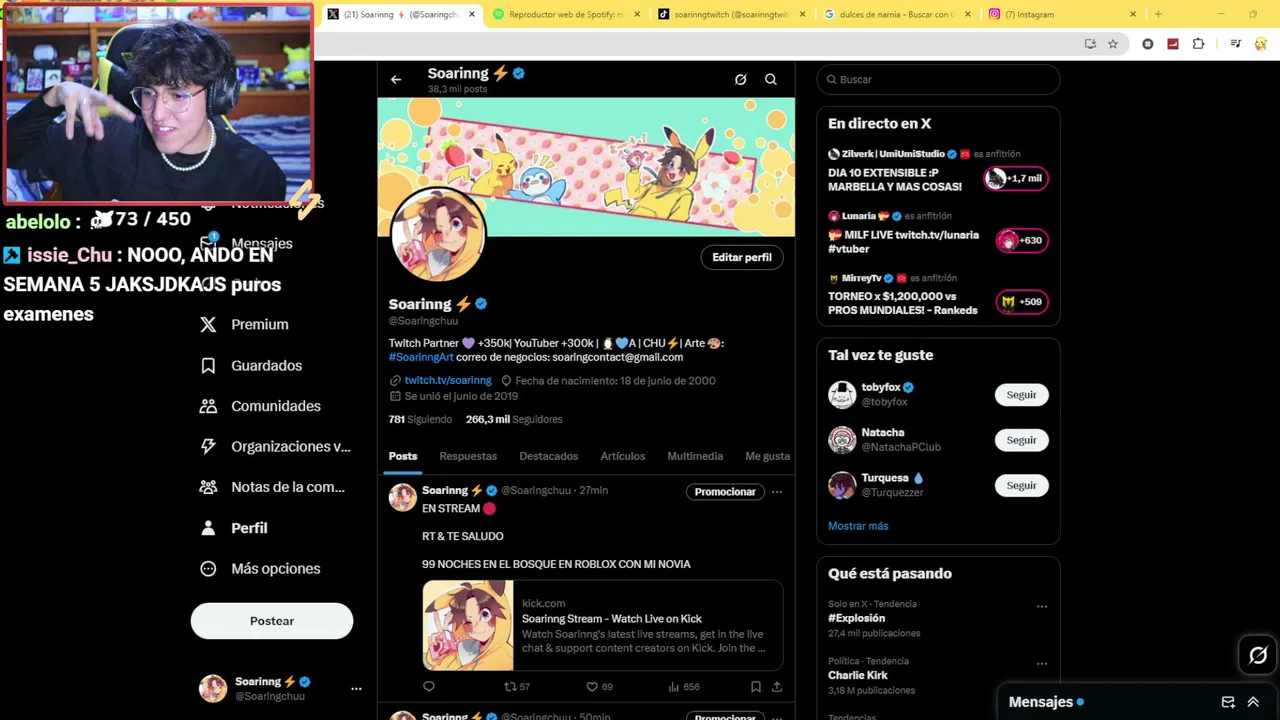1280x720 pixels.
Task: Open Más opciones circle icon
Action: (208, 569)
